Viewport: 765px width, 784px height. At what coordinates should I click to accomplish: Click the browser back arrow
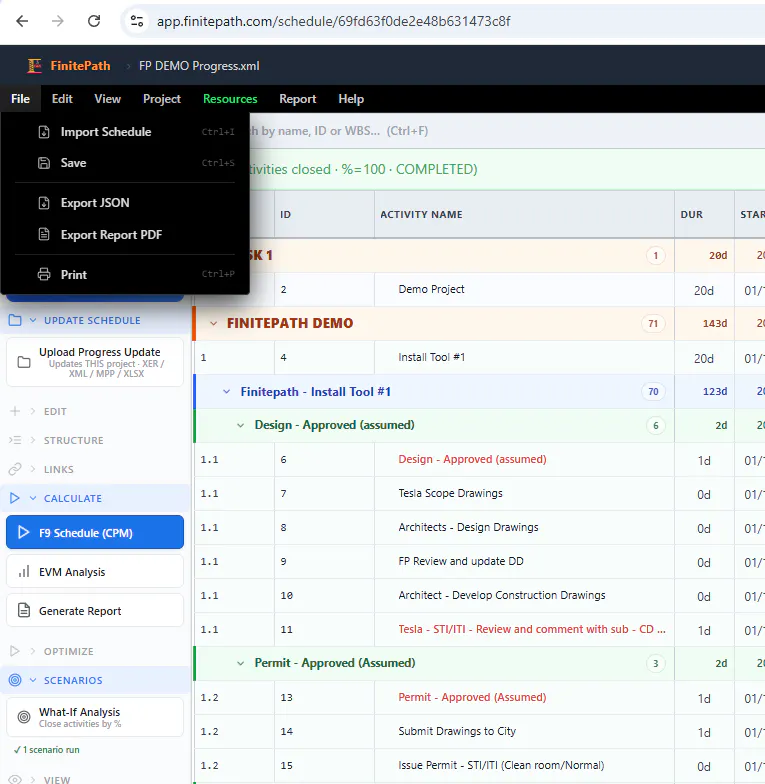(22, 21)
